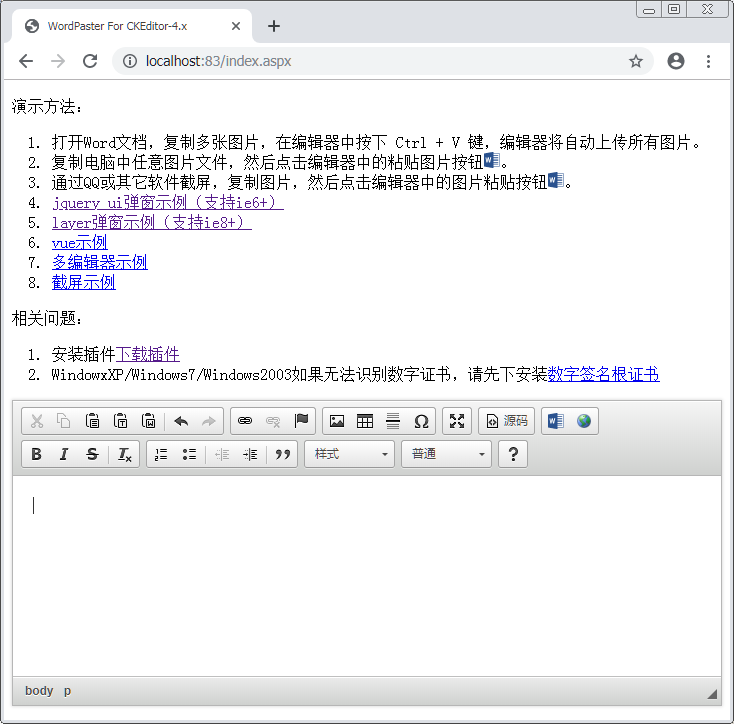The image size is (734, 724).
Task: Select the WordPaster For CKEditor-4.x tab
Action: (132, 26)
